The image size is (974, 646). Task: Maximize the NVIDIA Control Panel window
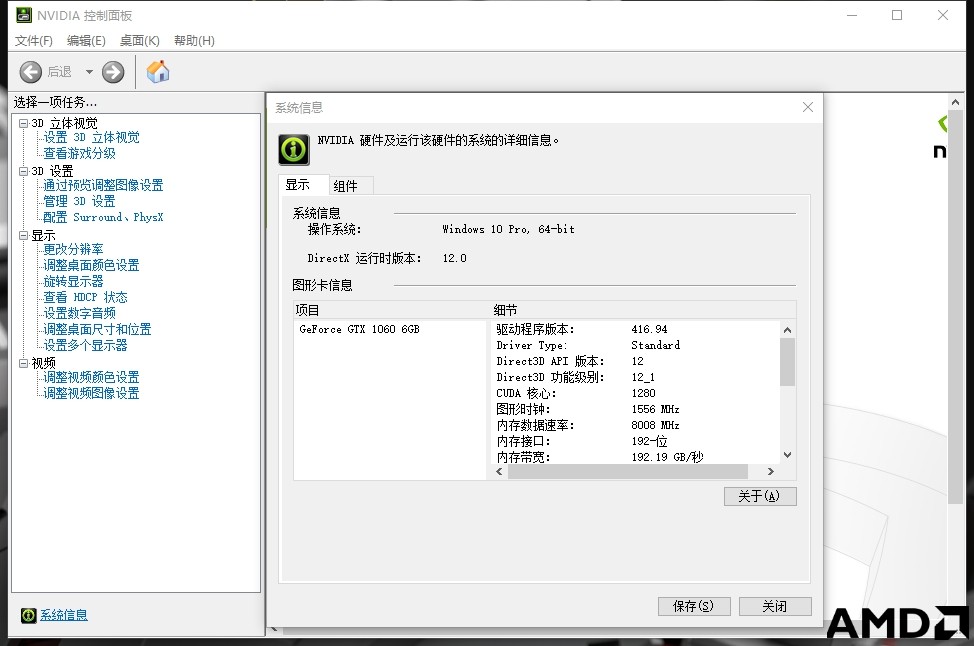[897, 15]
